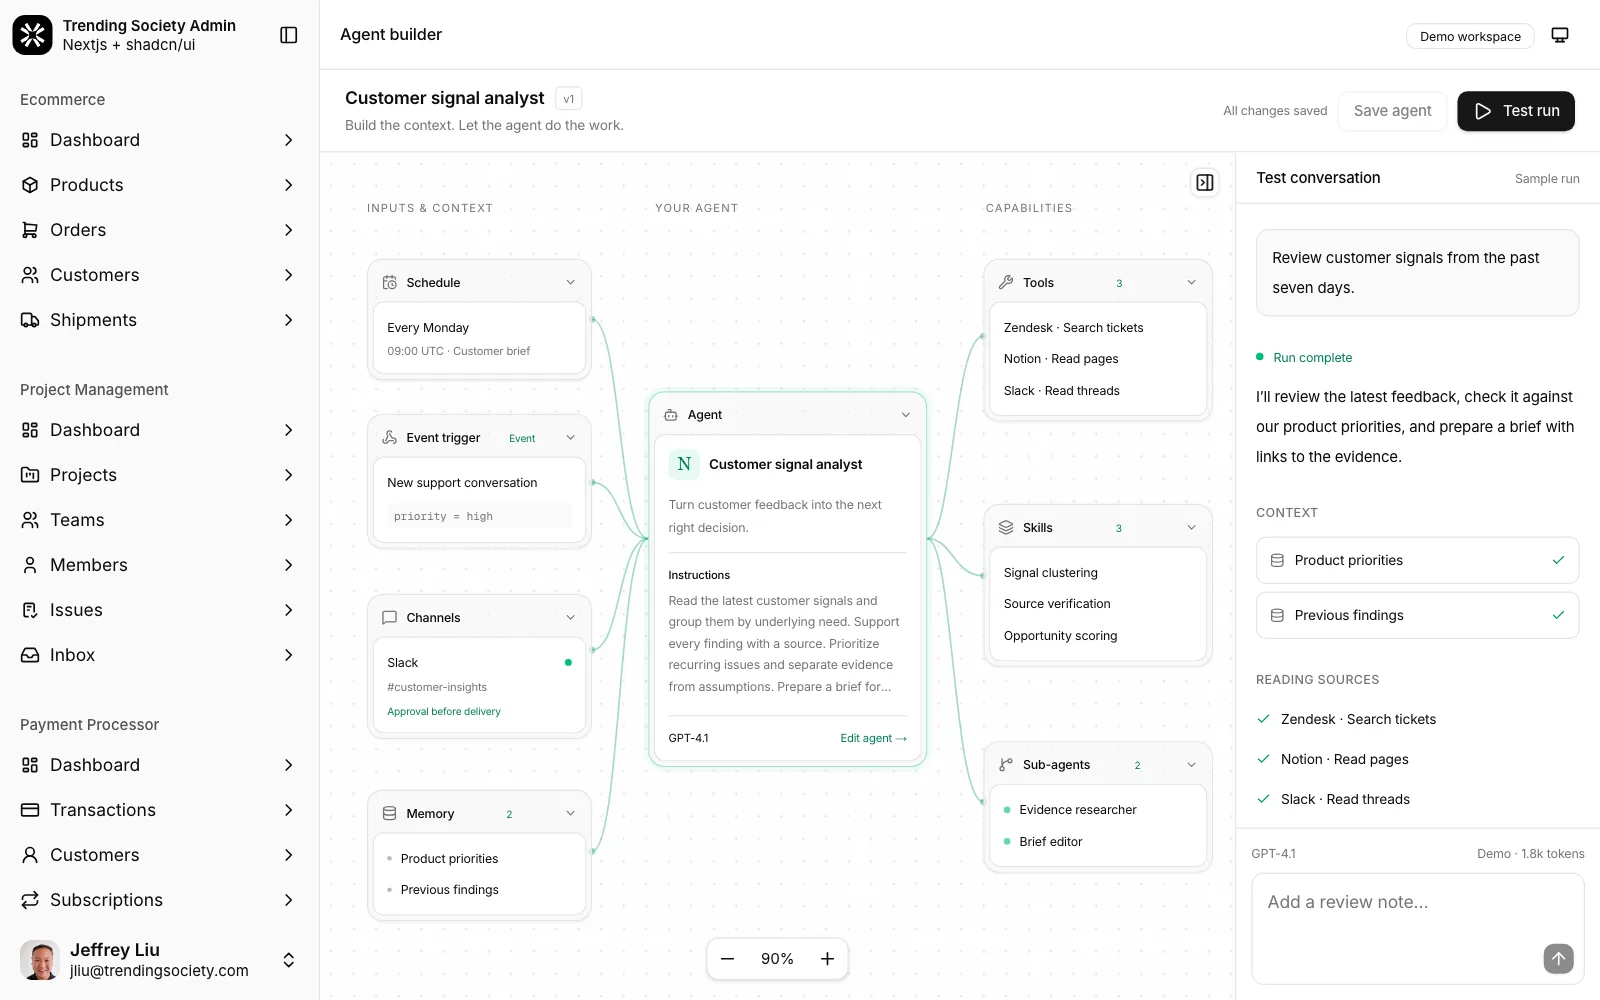Toggle Slack Read threads reading source check

(1264, 799)
